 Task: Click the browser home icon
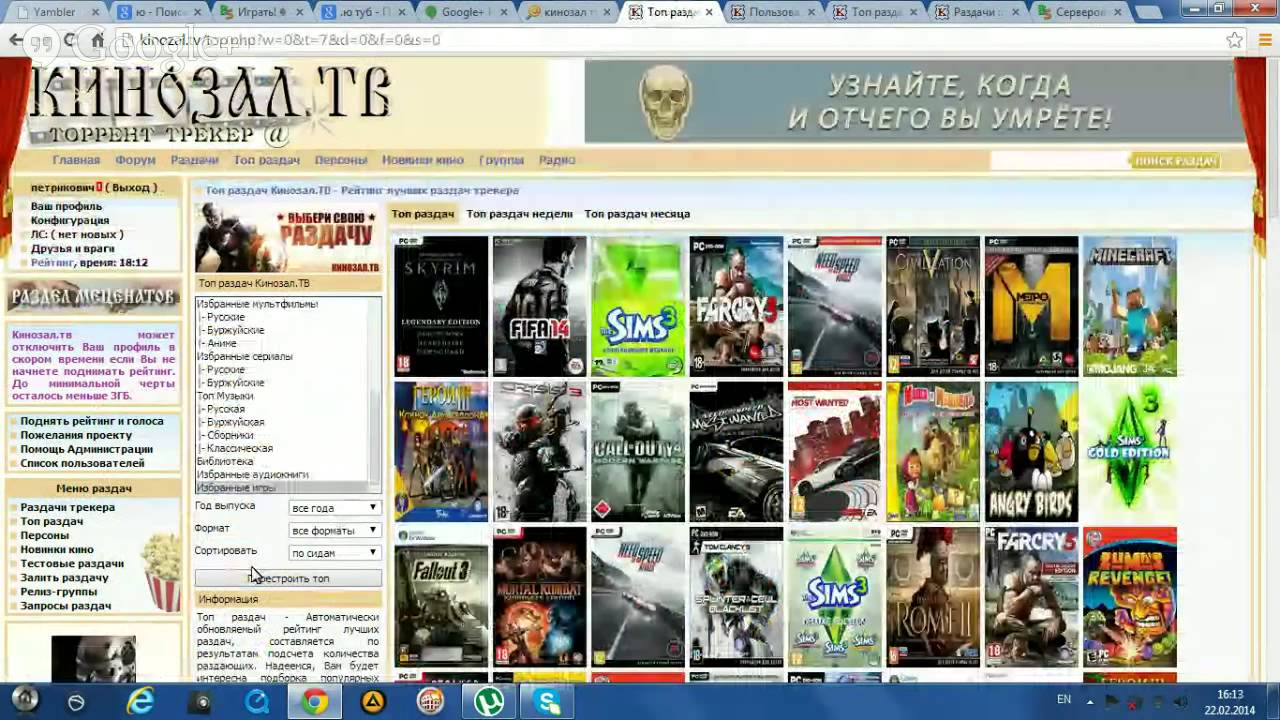coord(97,40)
